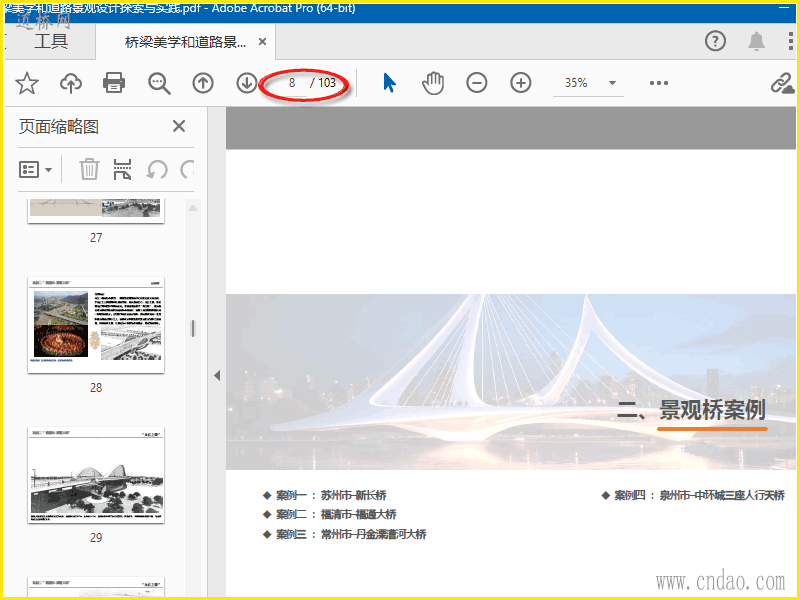The image size is (800, 600).
Task: Open the help menu
Action: [715, 41]
